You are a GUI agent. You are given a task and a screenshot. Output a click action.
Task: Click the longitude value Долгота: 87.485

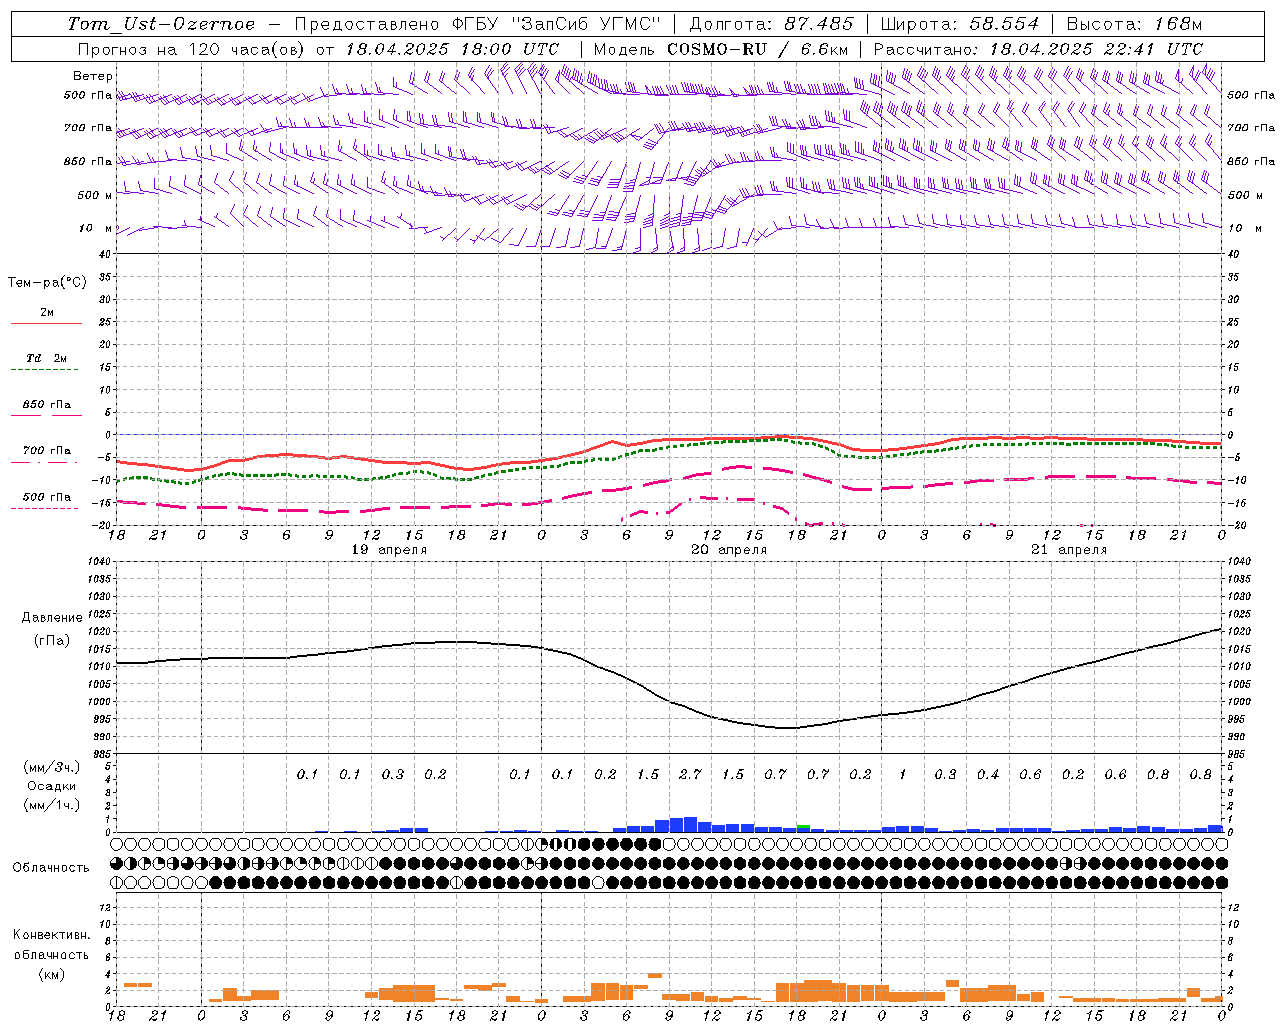(x=771, y=24)
